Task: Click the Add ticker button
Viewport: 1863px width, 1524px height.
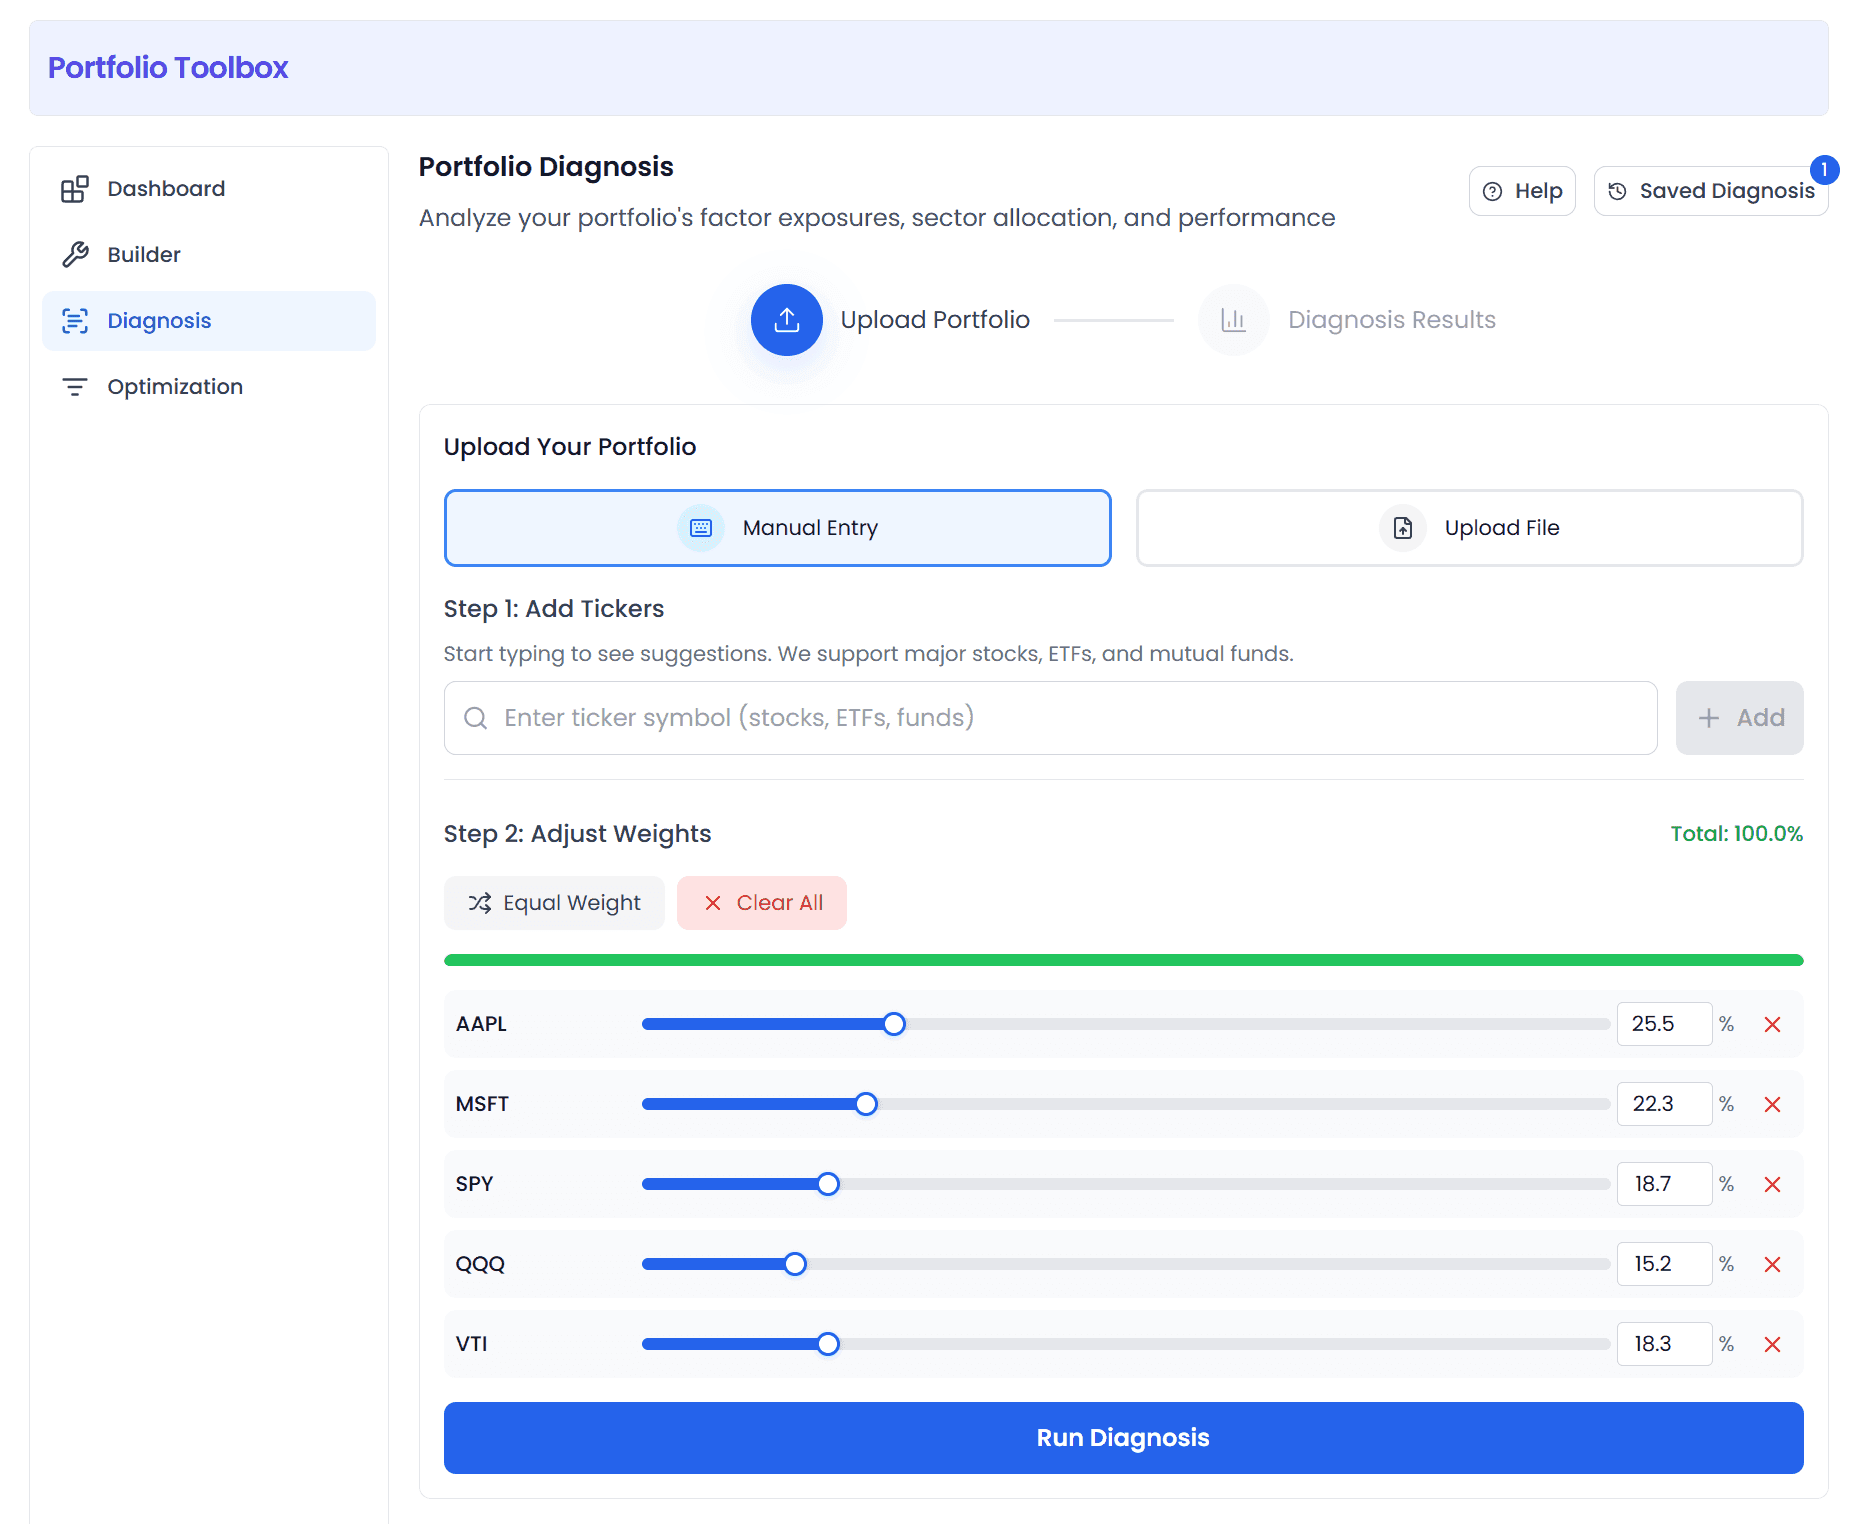Action: click(1739, 718)
